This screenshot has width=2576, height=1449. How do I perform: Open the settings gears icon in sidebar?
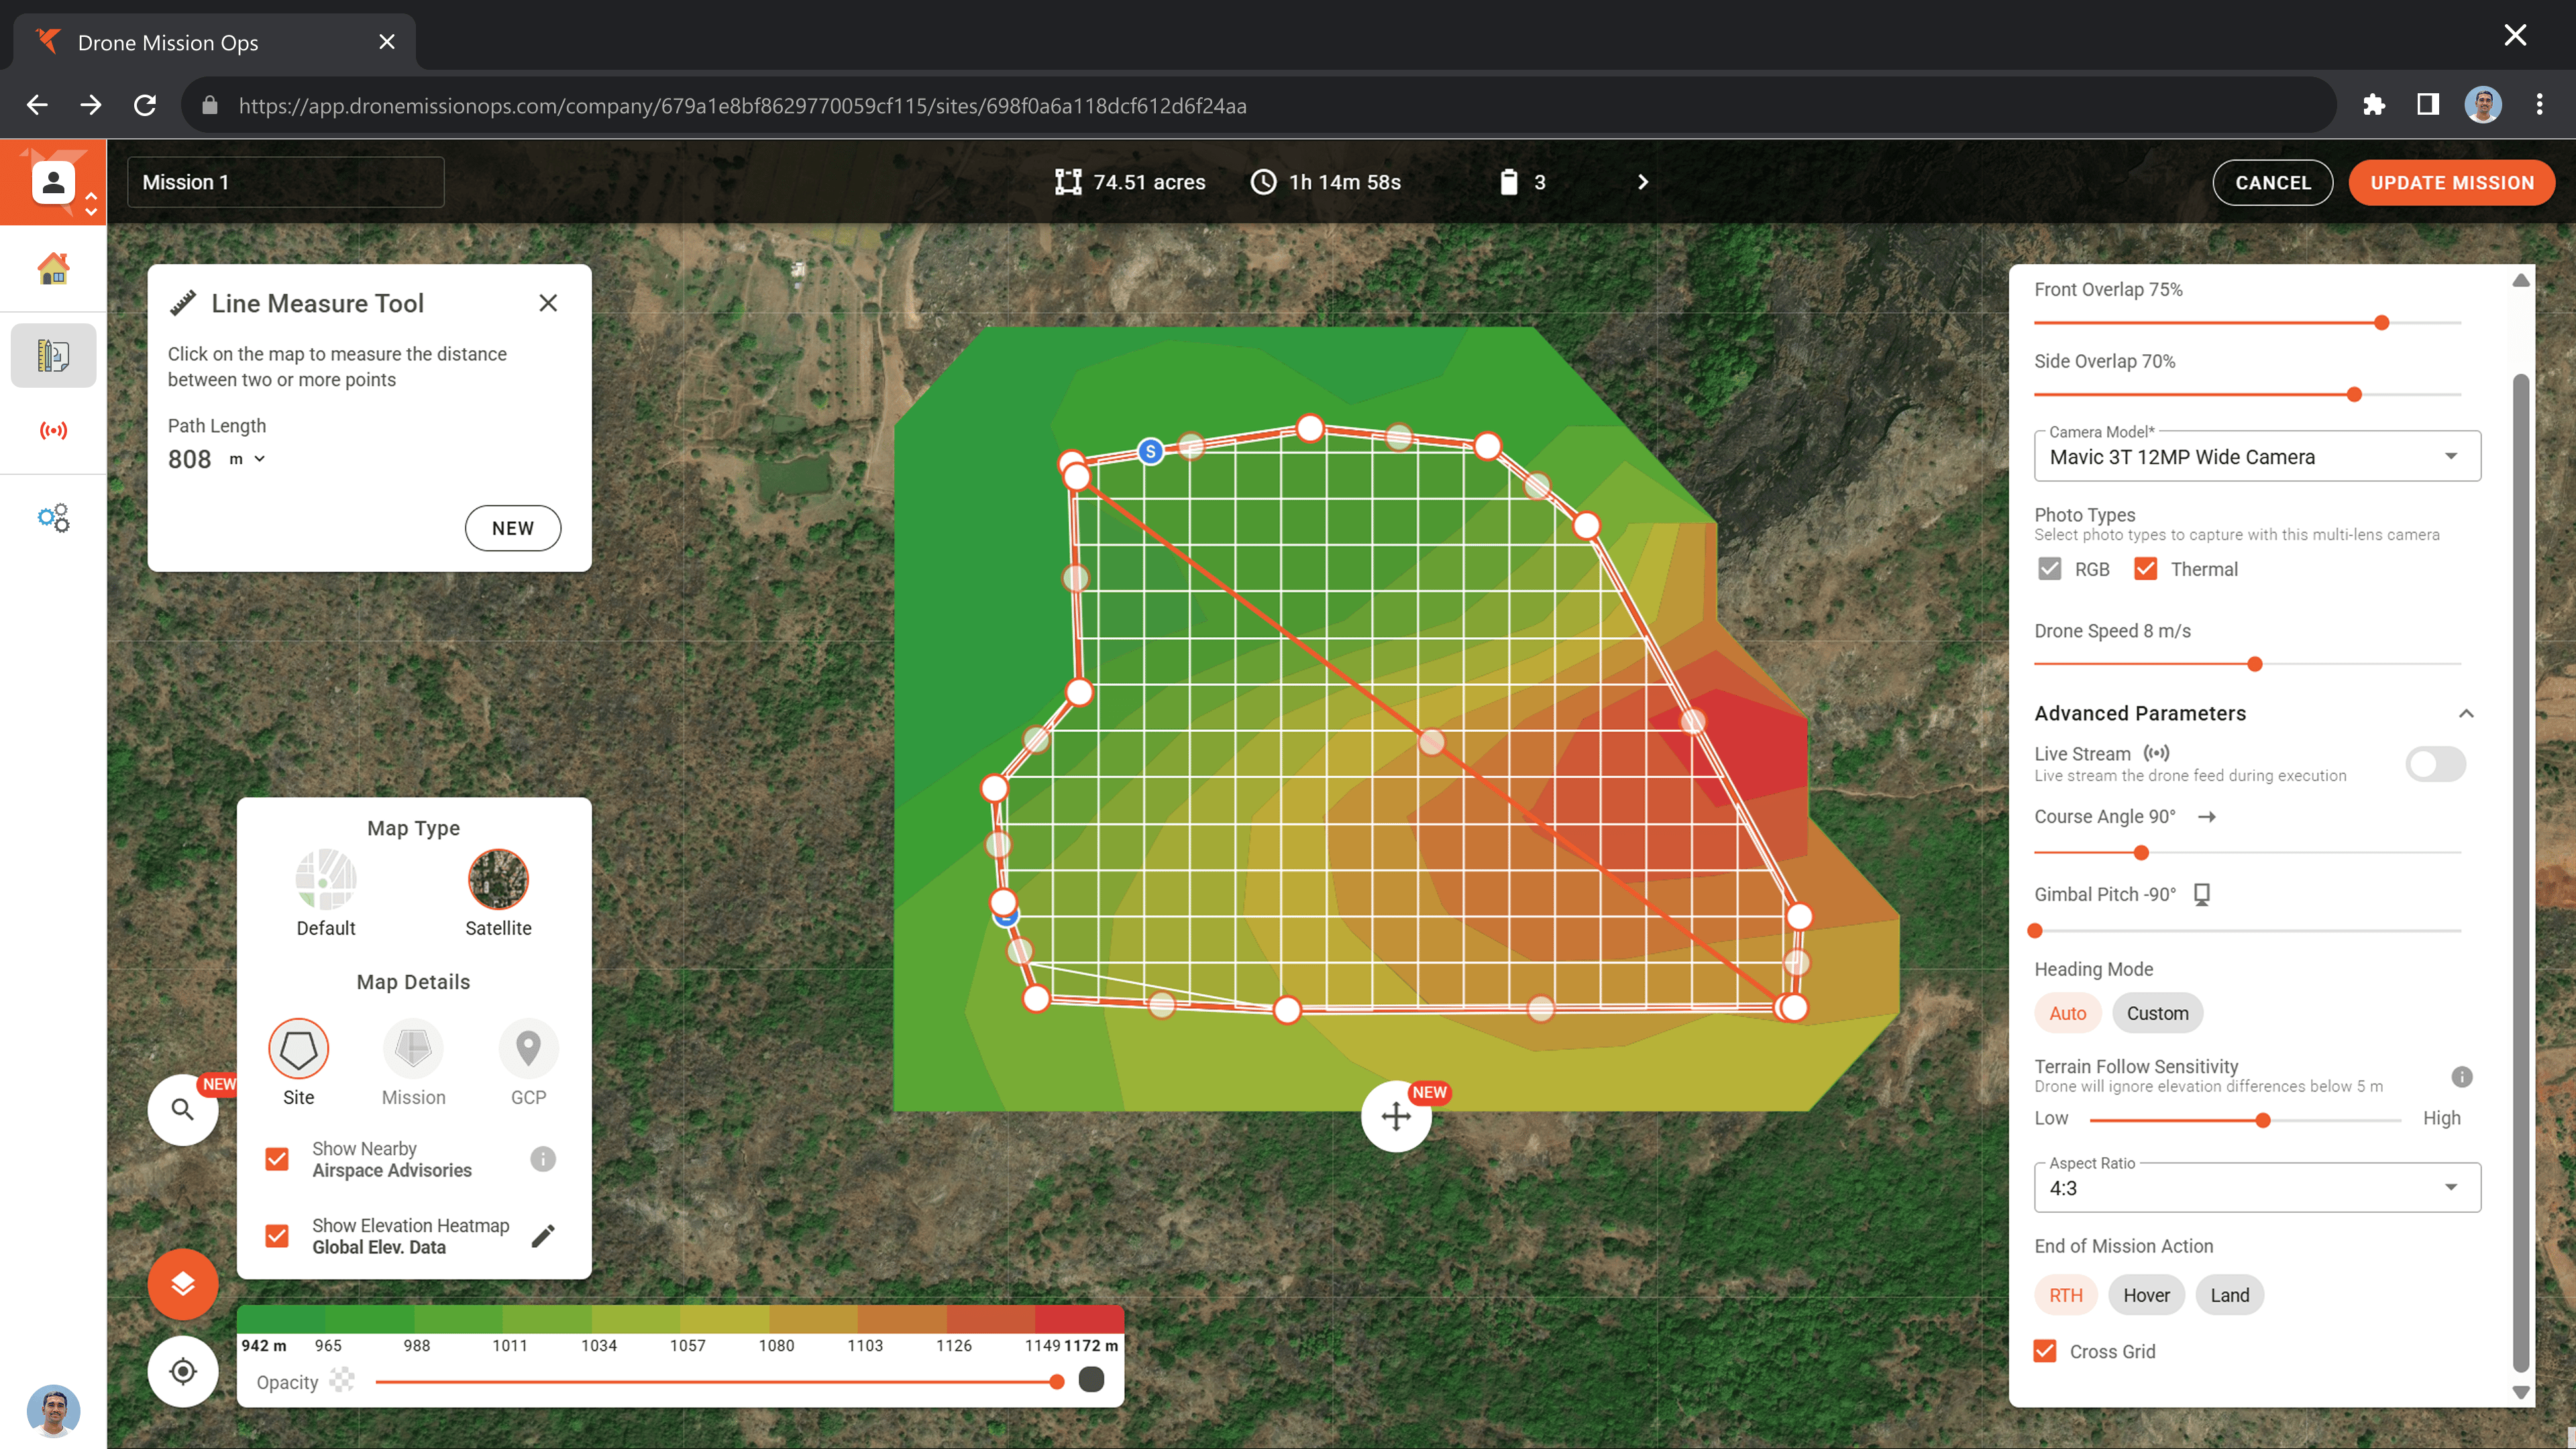pyautogui.click(x=53, y=517)
